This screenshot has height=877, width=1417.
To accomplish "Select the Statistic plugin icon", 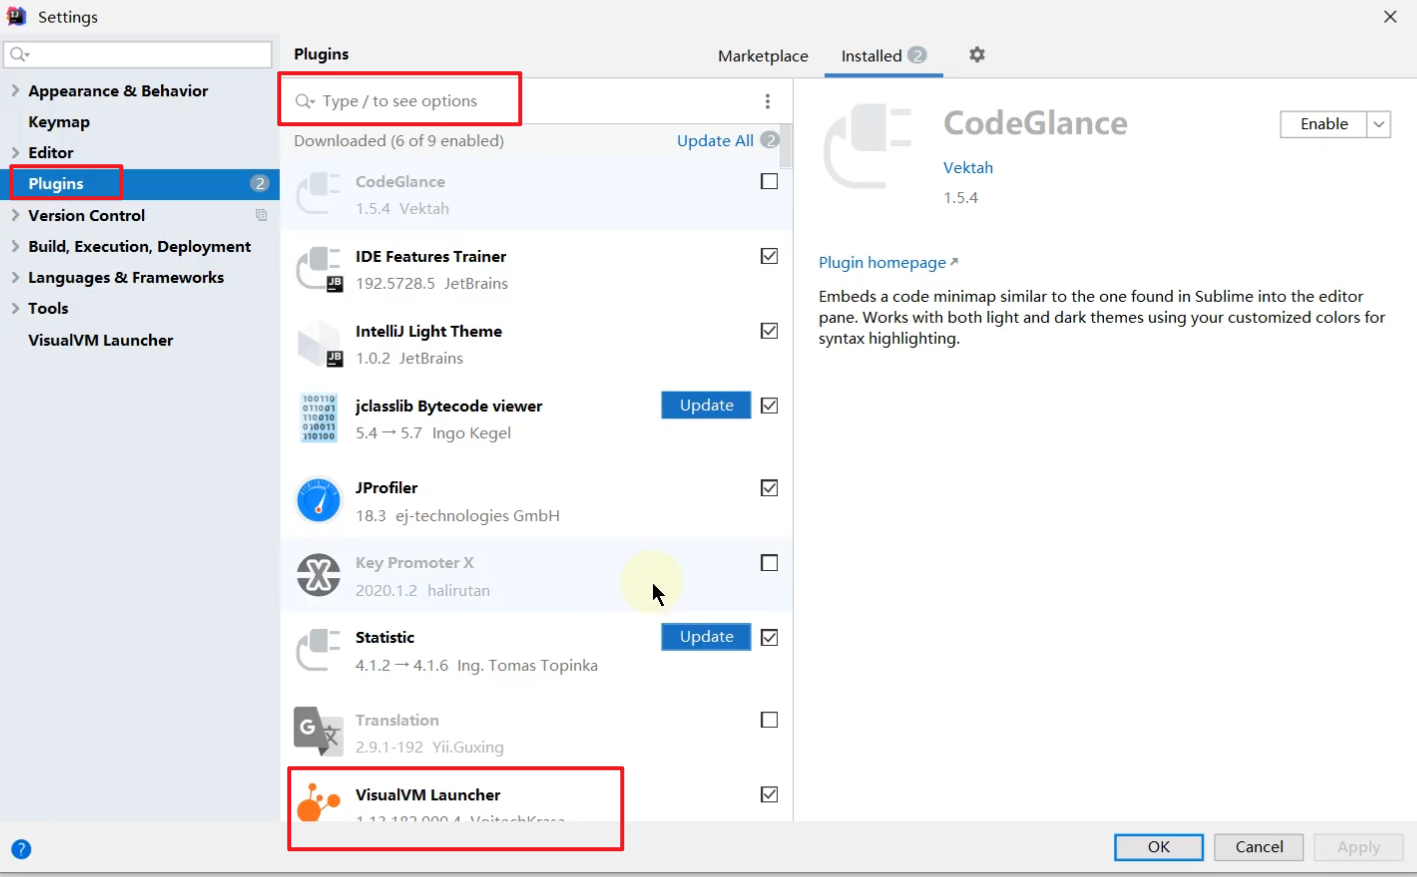I will coord(319,649).
